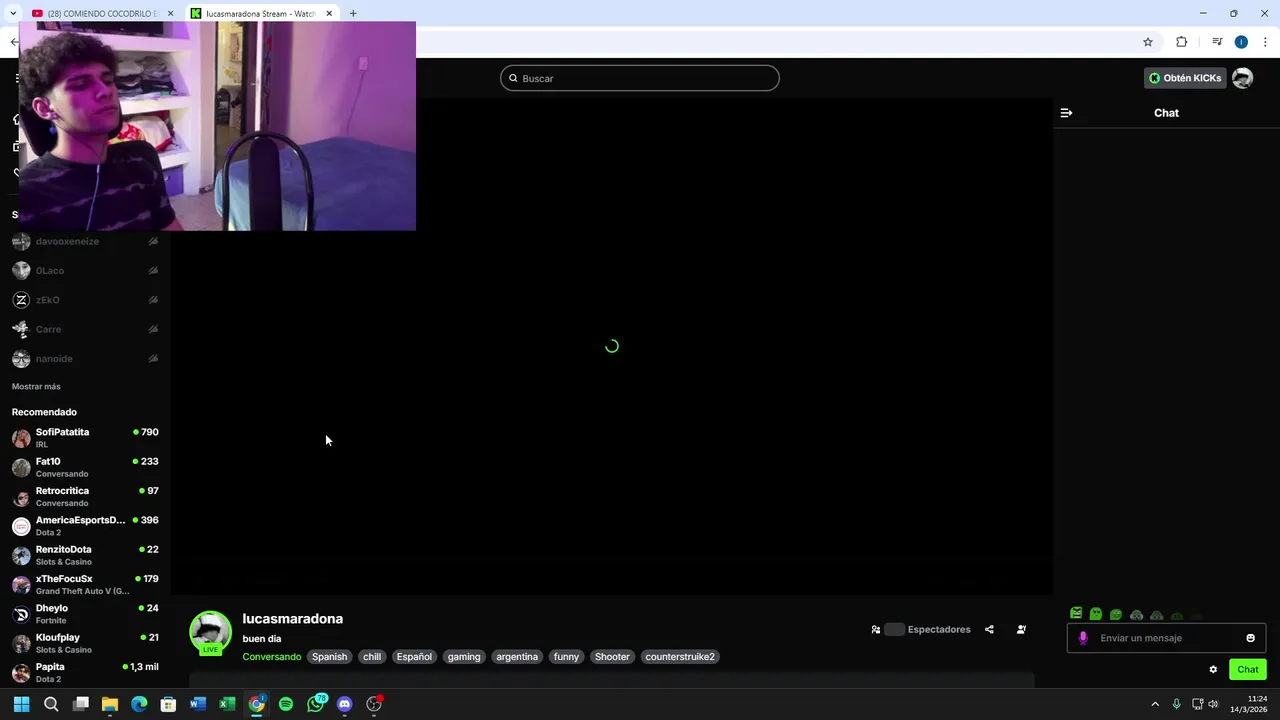
Task: Open the Chrome tab search dropdown arrow
Action: pyautogui.click(x=12, y=13)
